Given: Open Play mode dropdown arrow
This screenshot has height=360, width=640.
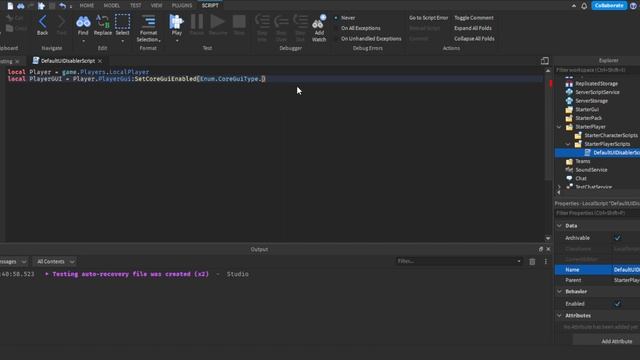Looking at the screenshot, I should pyautogui.click(x=177, y=41).
